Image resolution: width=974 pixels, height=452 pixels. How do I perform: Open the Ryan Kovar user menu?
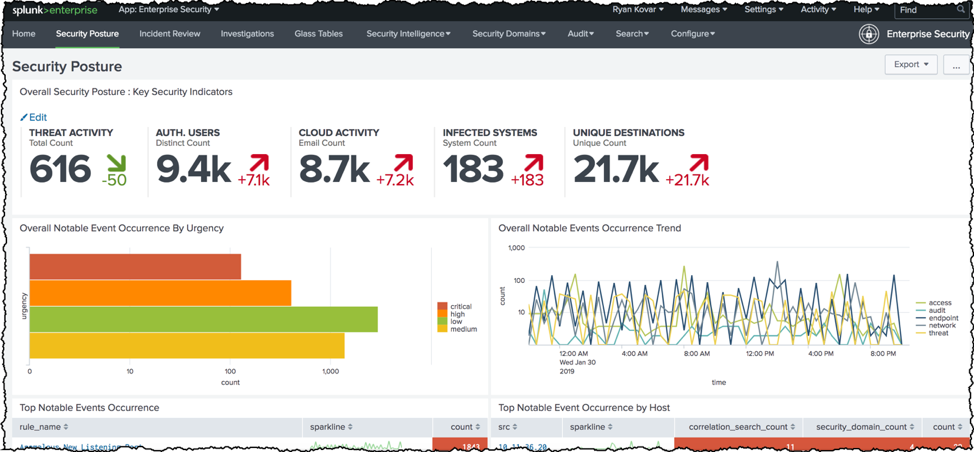tap(638, 10)
